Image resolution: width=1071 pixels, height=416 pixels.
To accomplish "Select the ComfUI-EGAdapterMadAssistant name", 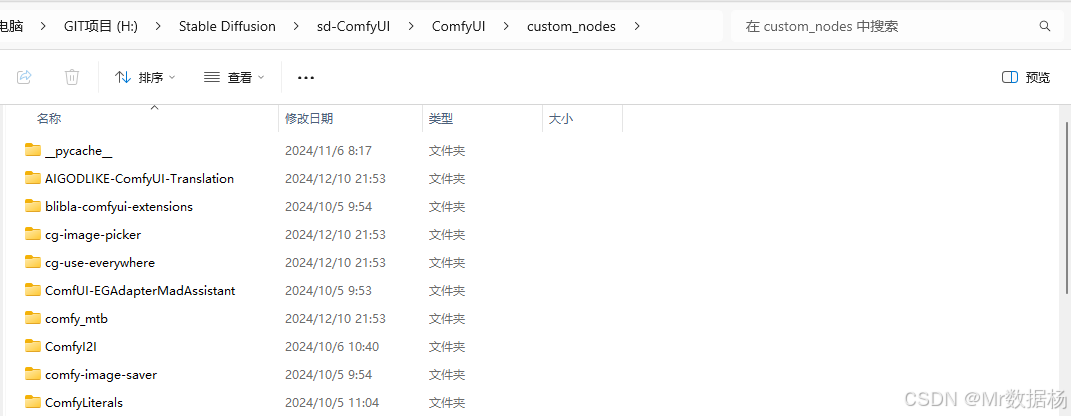I will point(140,291).
